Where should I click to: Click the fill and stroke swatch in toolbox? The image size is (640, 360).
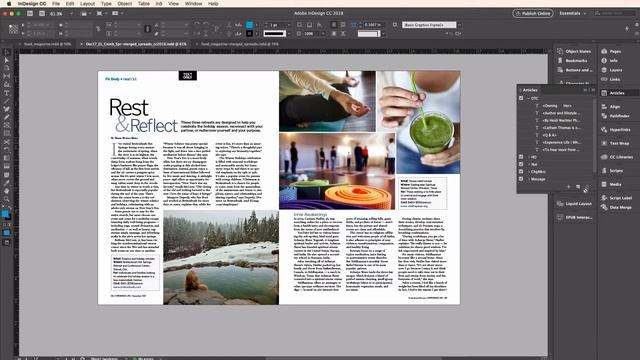coord(6,215)
